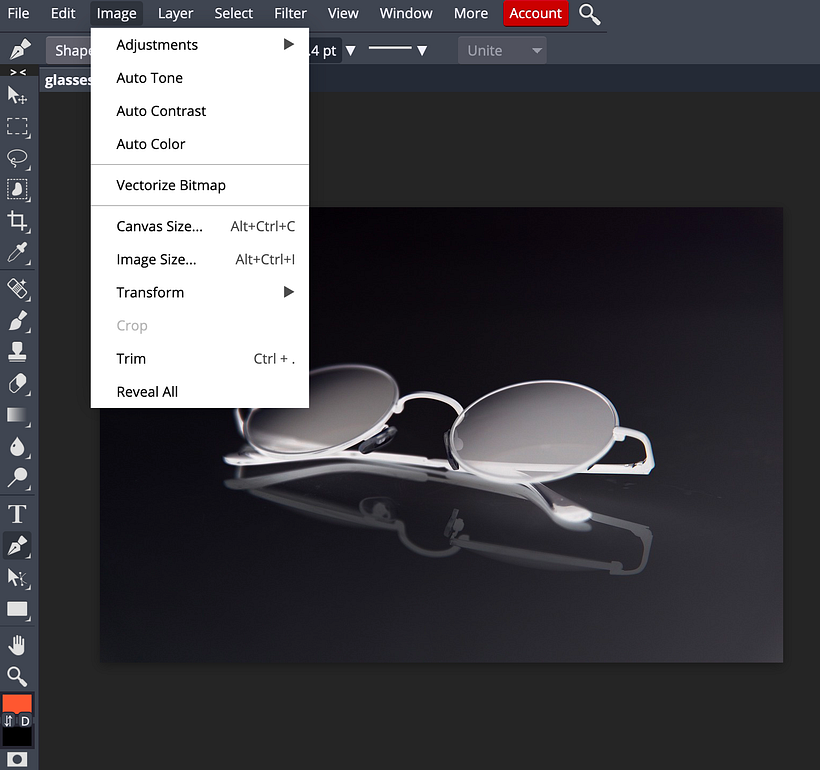
Task: Close the open Image menu
Action: pos(116,13)
